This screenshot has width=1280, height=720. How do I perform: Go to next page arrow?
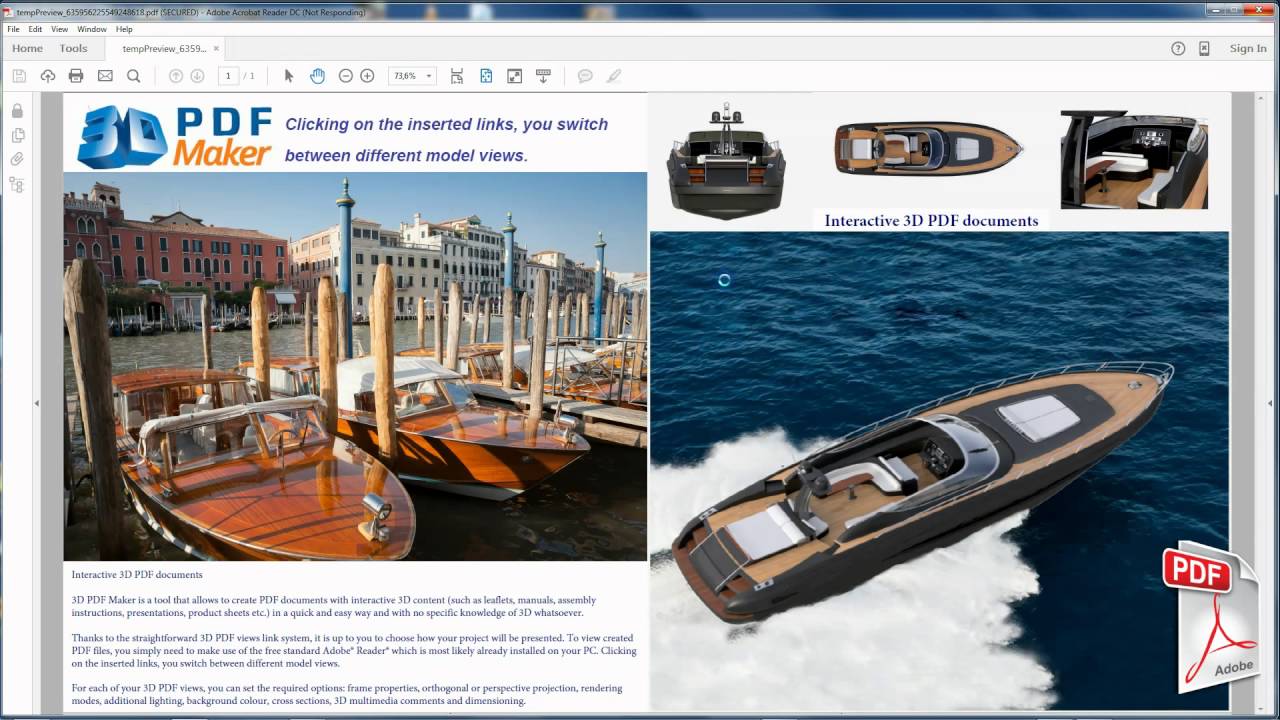point(197,76)
